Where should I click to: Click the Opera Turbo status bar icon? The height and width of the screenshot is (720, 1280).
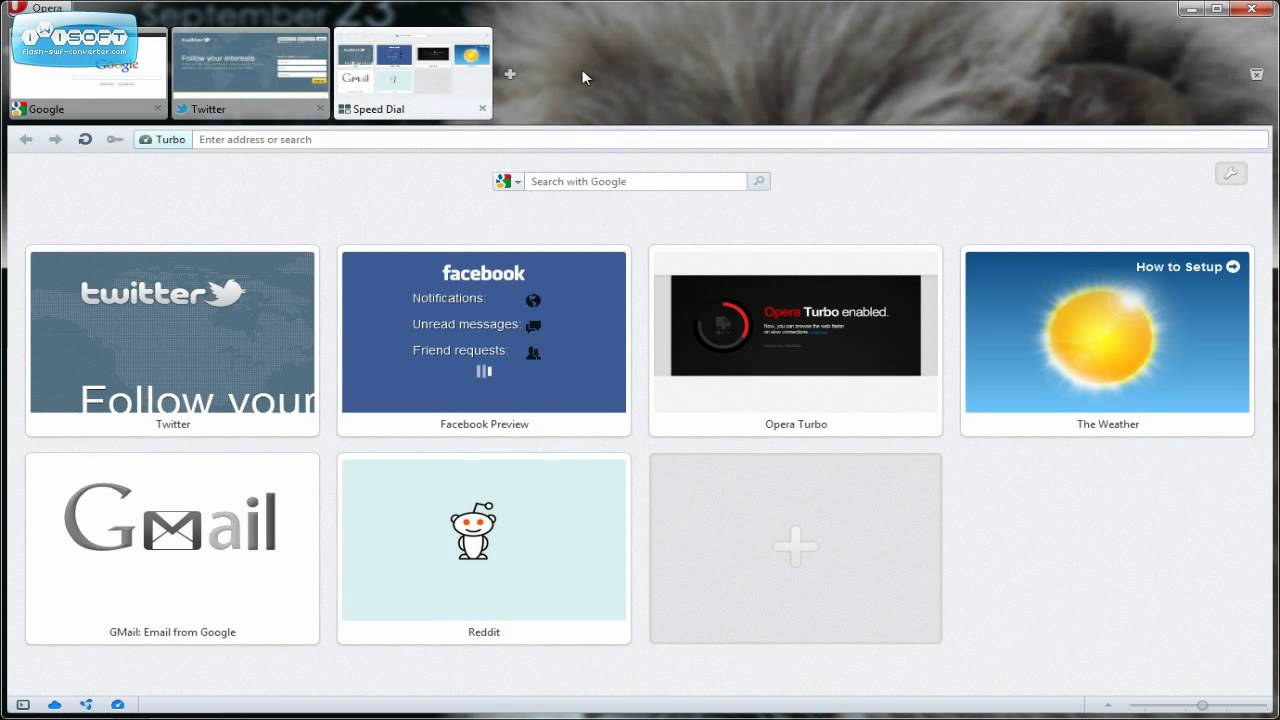[x=117, y=705]
